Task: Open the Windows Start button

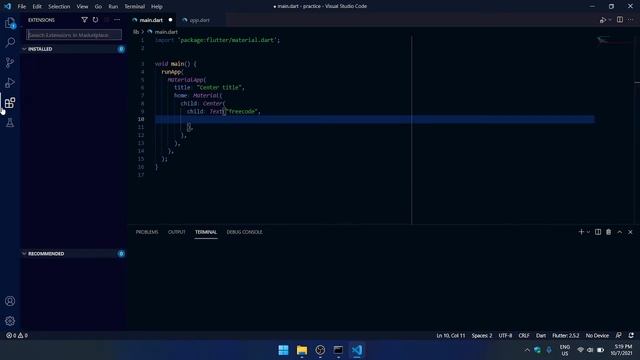Action: [283, 350]
